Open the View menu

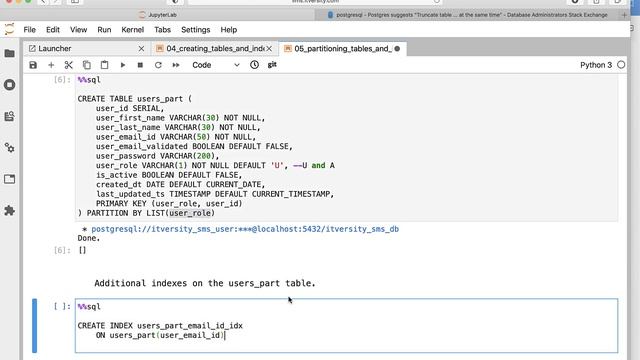click(78, 30)
